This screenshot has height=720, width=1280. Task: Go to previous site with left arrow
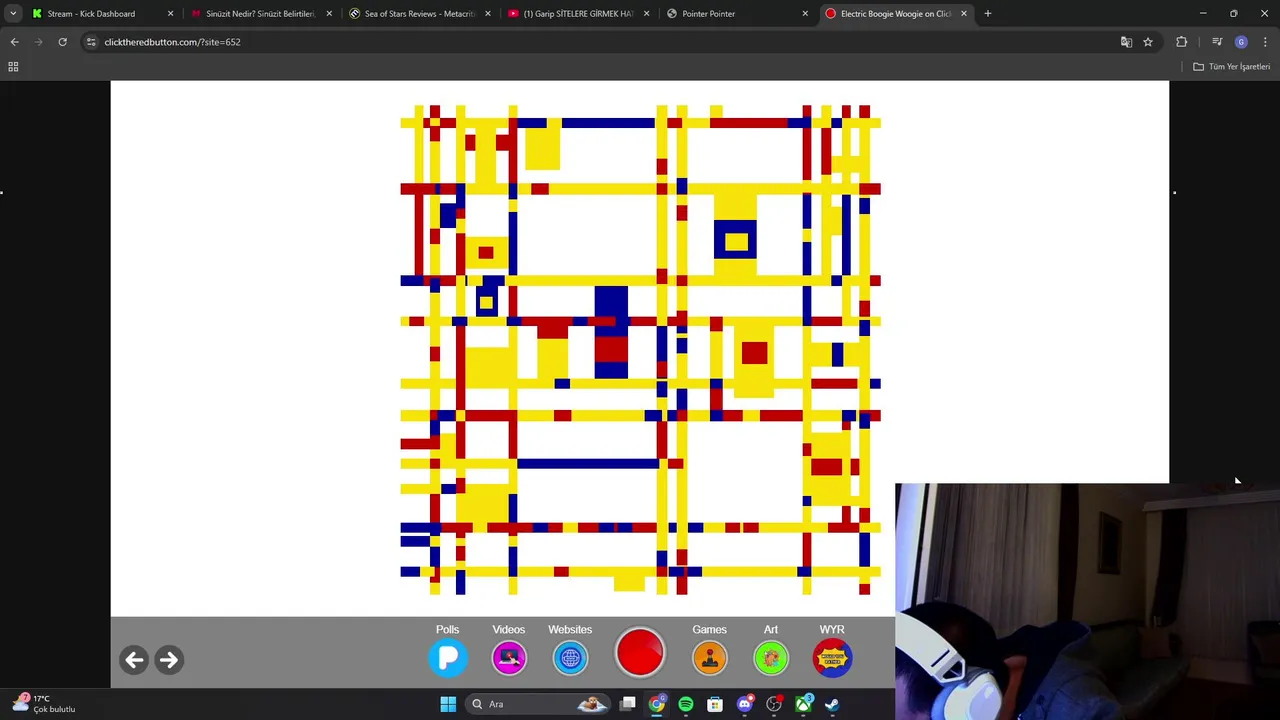click(134, 659)
